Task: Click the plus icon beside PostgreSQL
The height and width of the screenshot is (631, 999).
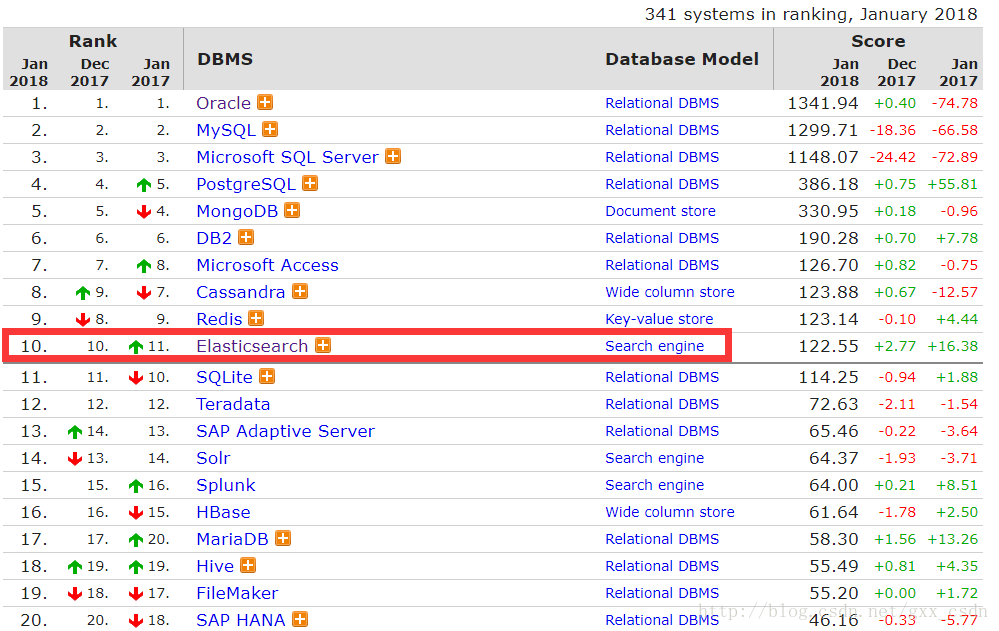Action: [310, 183]
